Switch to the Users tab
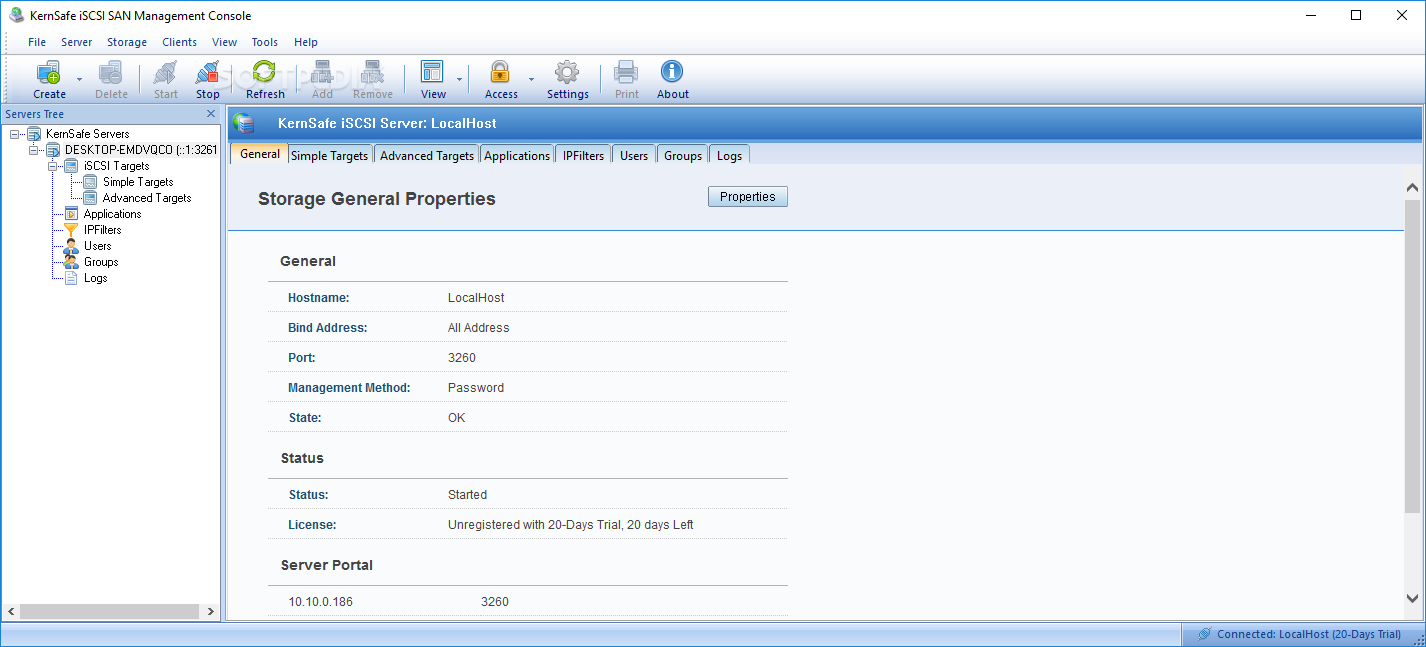The width and height of the screenshot is (1426, 647). pos(634,155)
